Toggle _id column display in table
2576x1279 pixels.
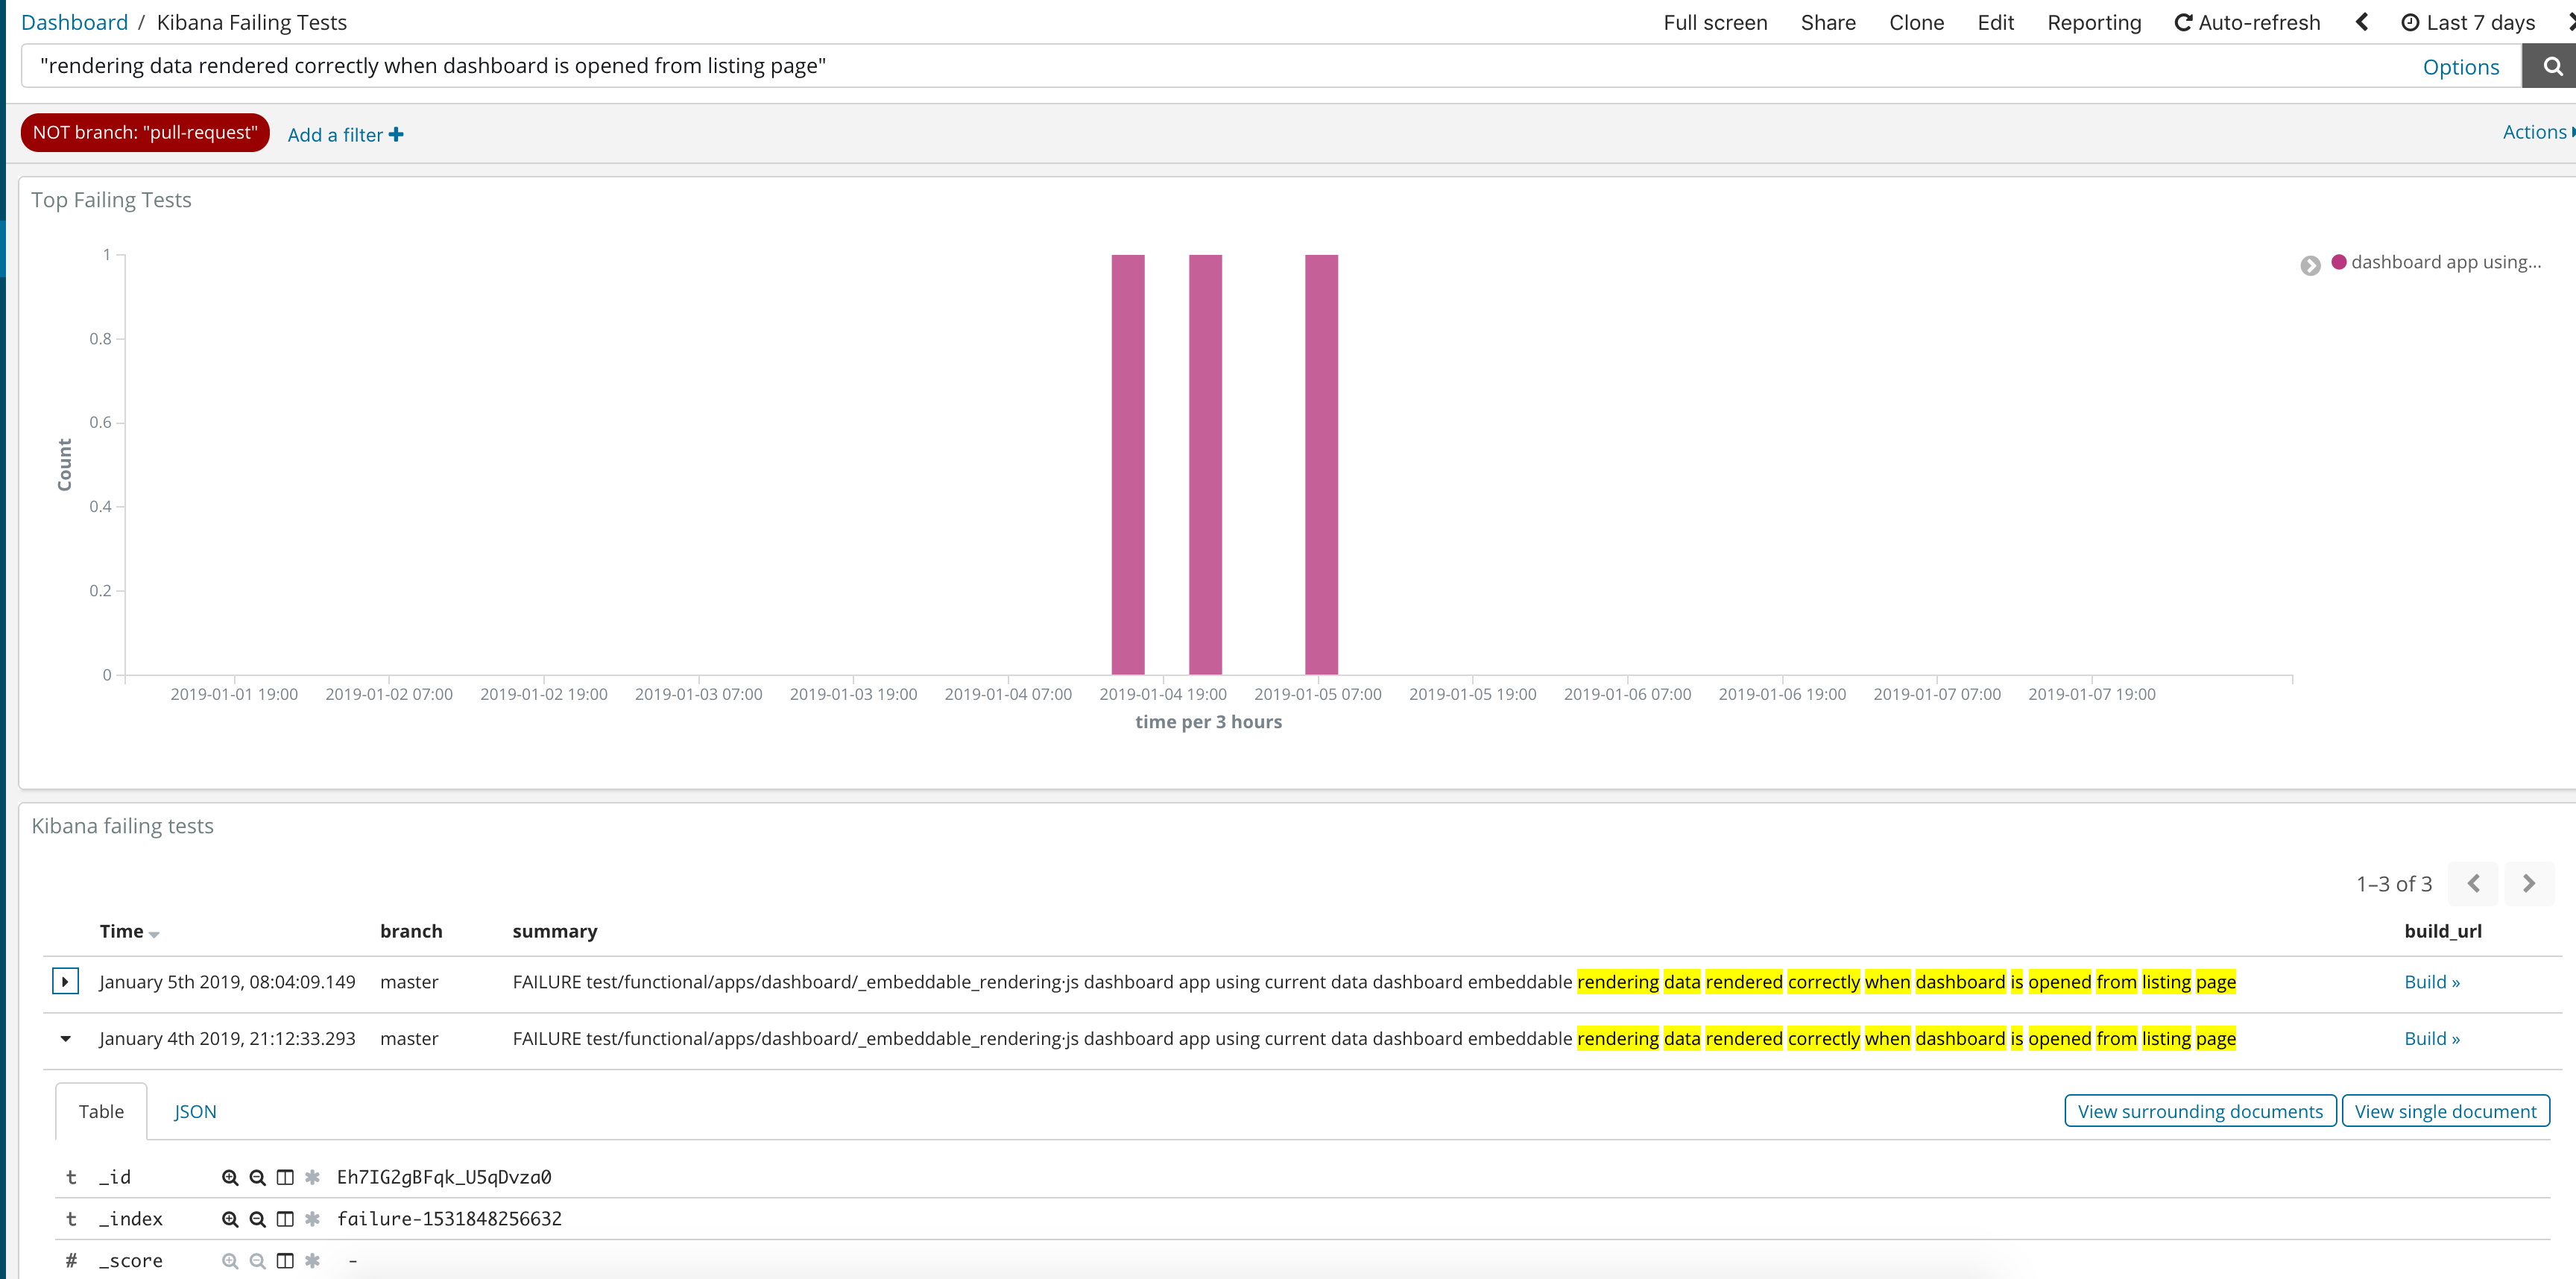coord(285,1177)
